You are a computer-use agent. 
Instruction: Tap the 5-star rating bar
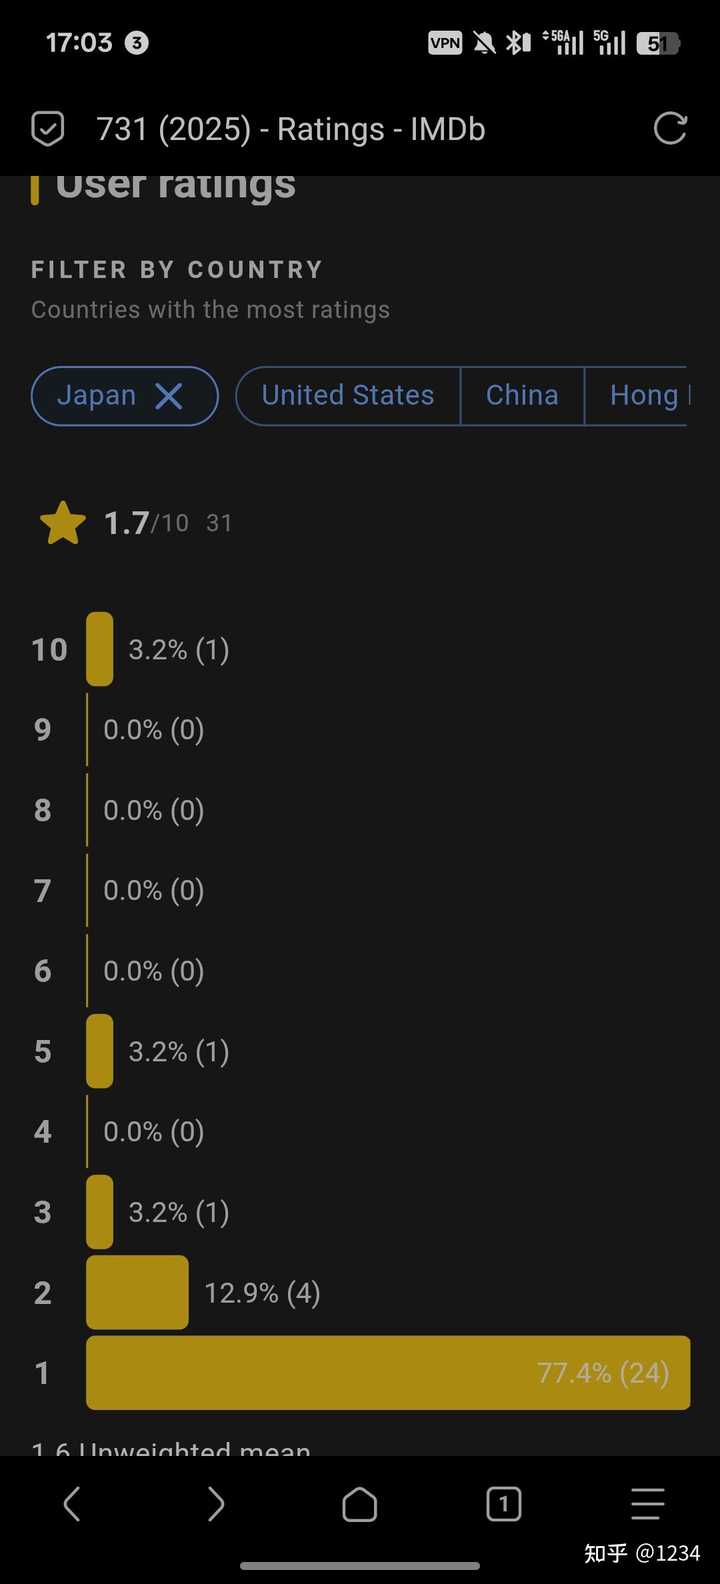coord(99,1051)
